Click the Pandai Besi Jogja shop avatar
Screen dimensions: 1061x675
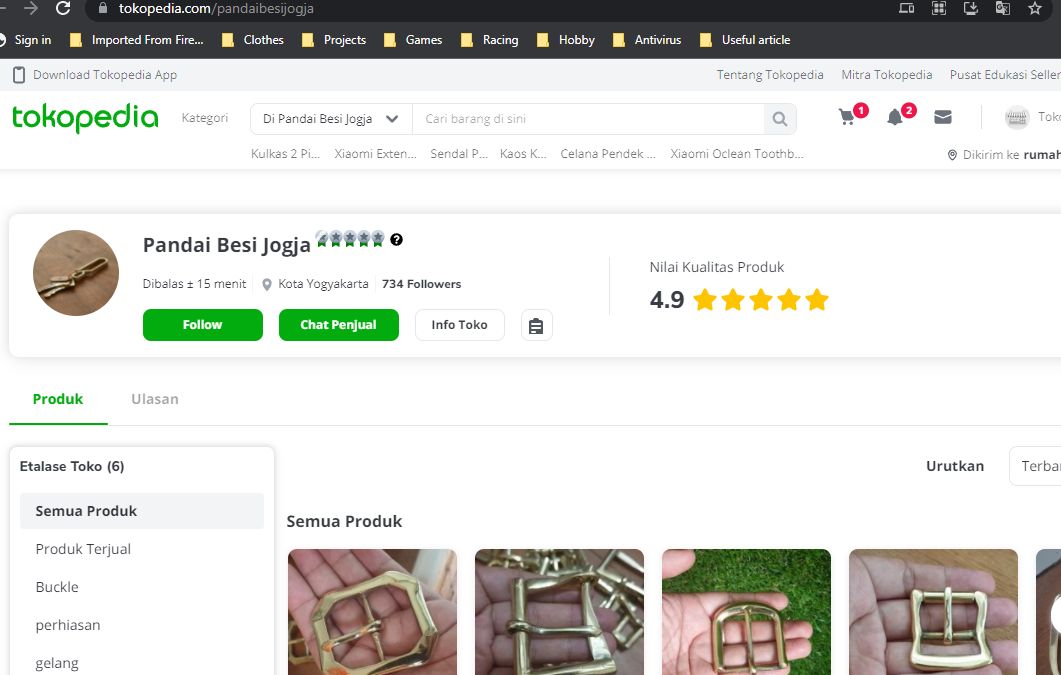click(76, 273)
